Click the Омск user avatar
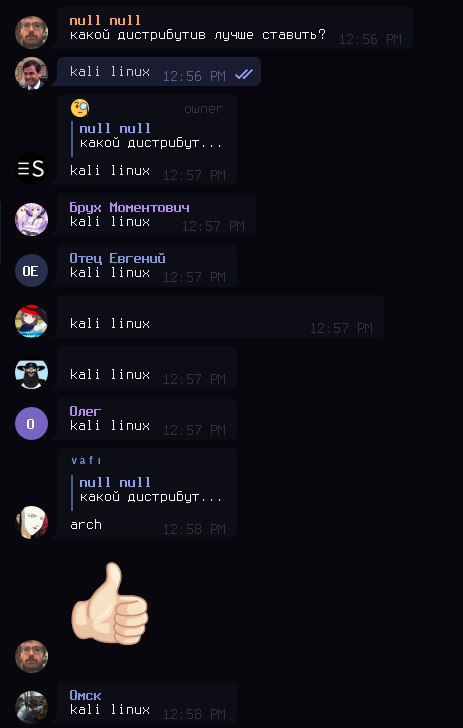Viewport: 463px width, 728px height. (x=31, y=707)
